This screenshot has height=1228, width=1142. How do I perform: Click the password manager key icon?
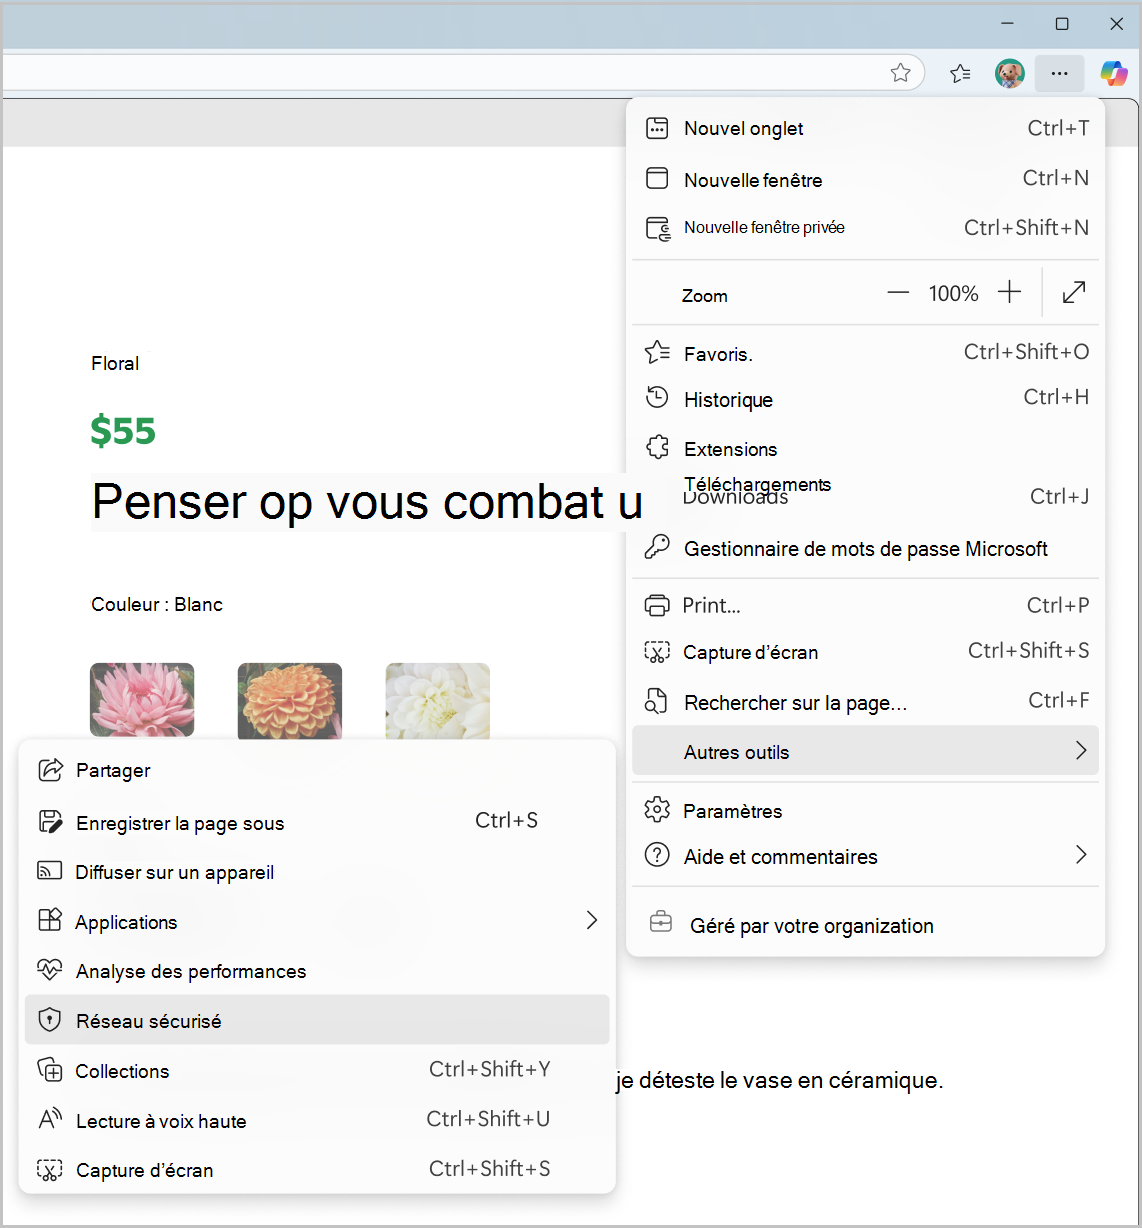pyautogui.click(x=657, y=546)
